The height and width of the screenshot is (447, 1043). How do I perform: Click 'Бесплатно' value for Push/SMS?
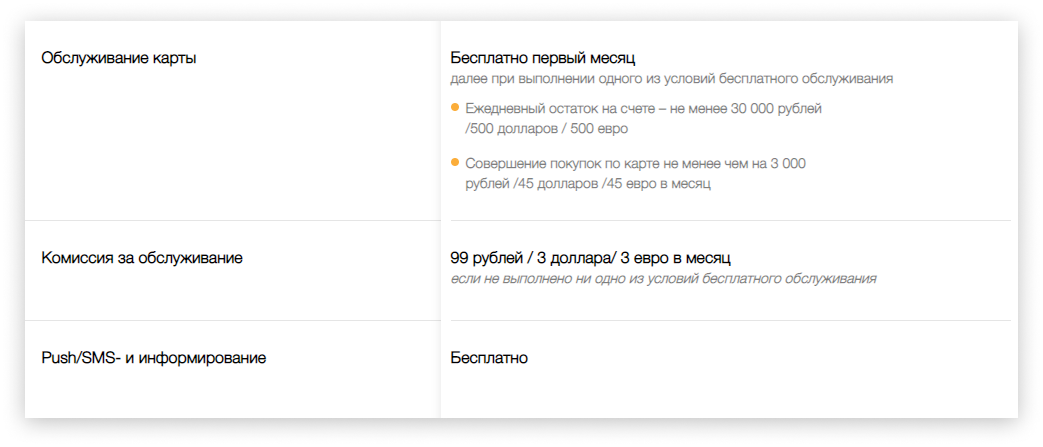(x=489, y=359)
